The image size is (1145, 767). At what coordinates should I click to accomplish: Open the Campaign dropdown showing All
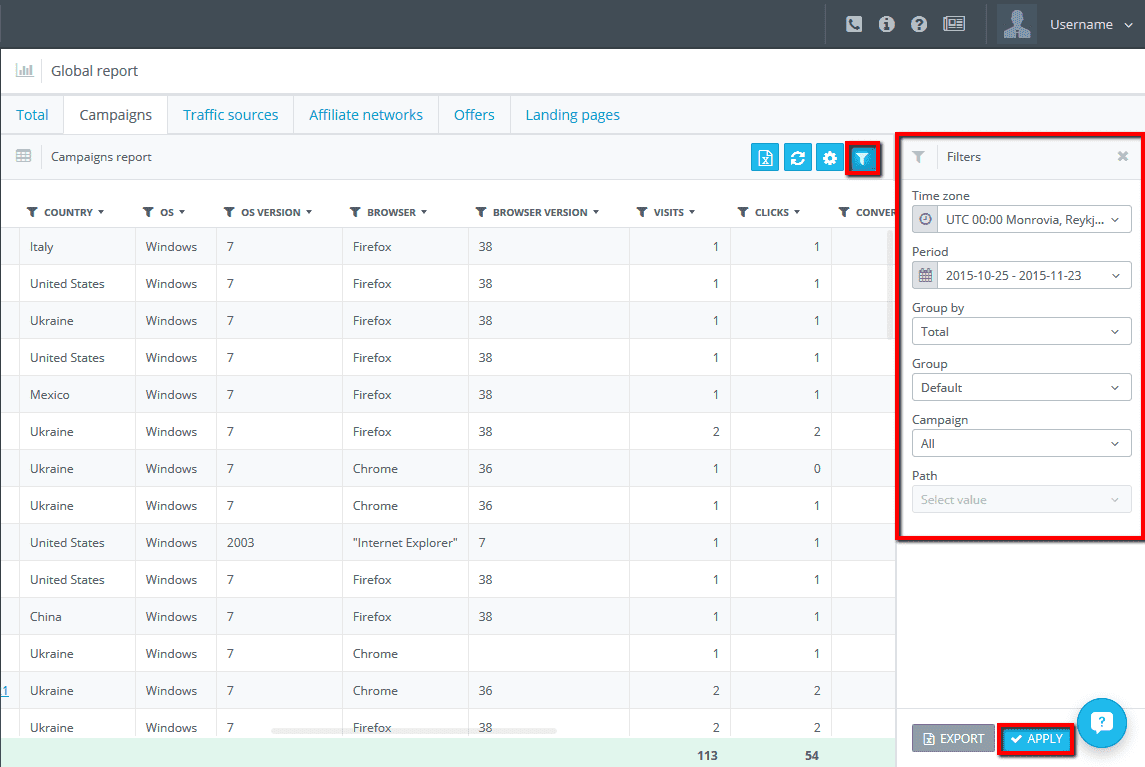click(1022, 443)
